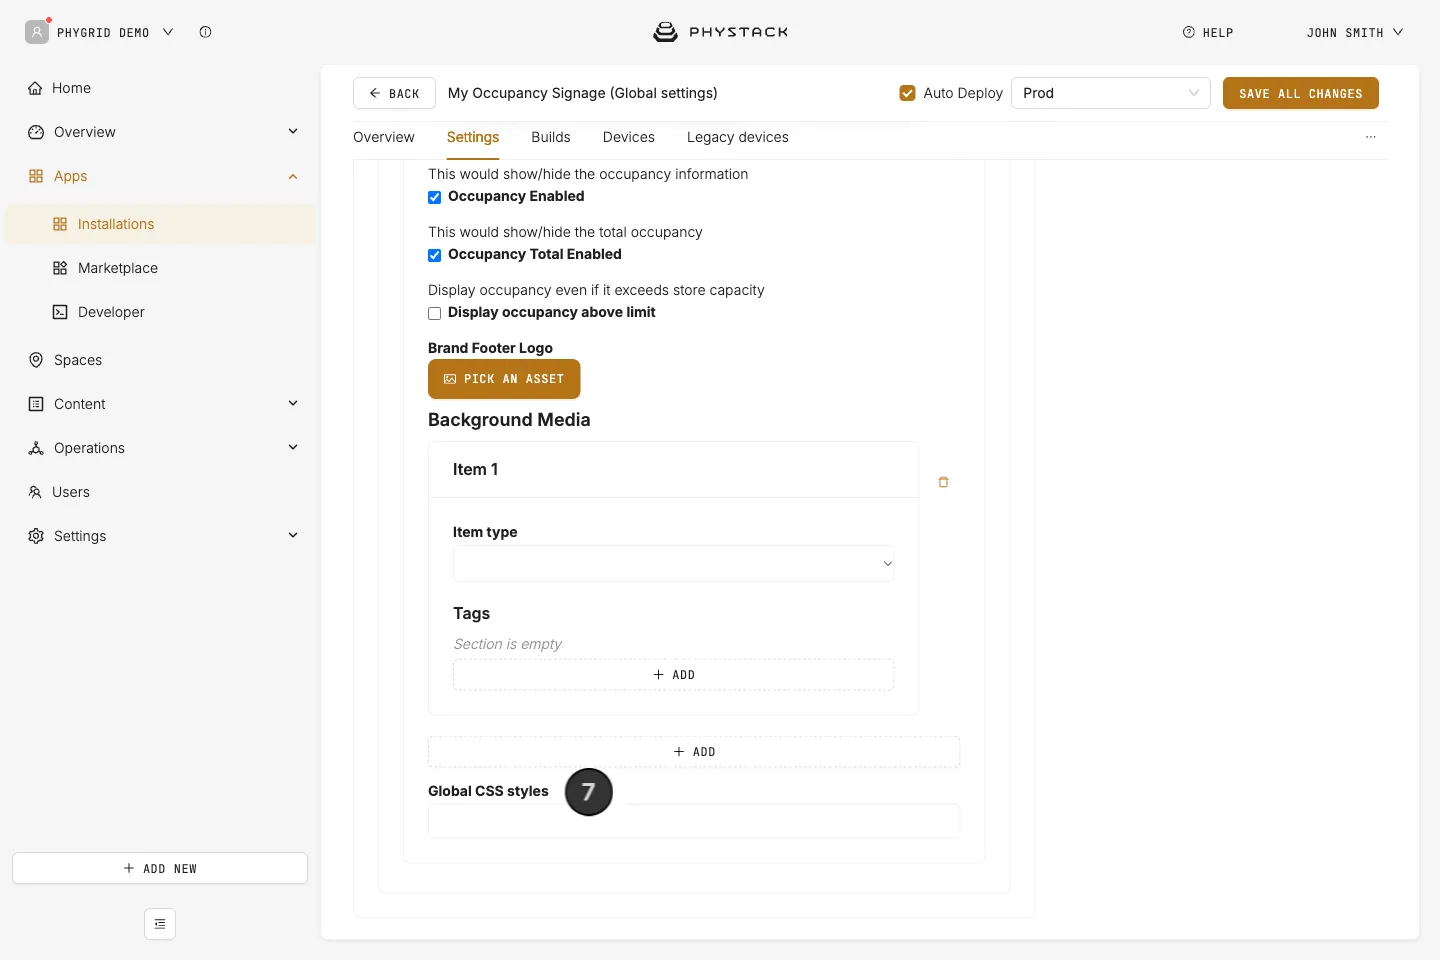Collapse the sidebar with the bottom icon
This screenshot has height=960, width=1440.
pyautogui.click(x=160, y=924)
